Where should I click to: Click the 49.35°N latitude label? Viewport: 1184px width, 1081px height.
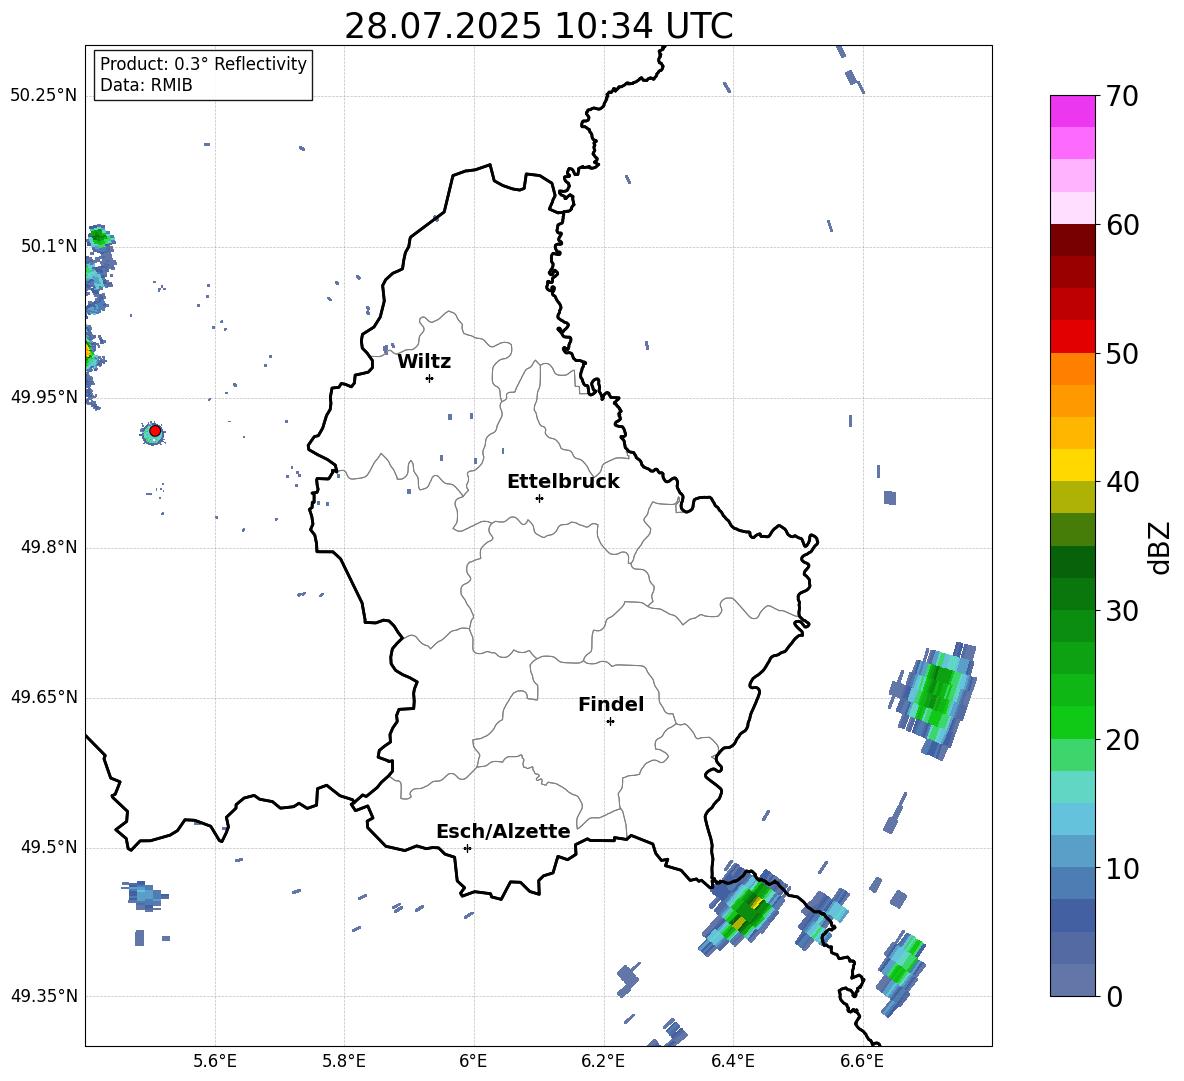(x=44, y=996)
